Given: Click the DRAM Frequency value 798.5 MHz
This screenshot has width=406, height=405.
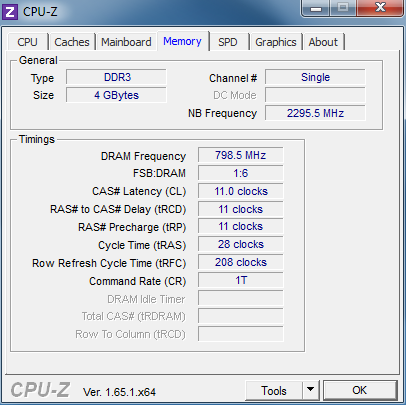Looking at the screenshot, I should pyautogui.click(x=240, y=155).
